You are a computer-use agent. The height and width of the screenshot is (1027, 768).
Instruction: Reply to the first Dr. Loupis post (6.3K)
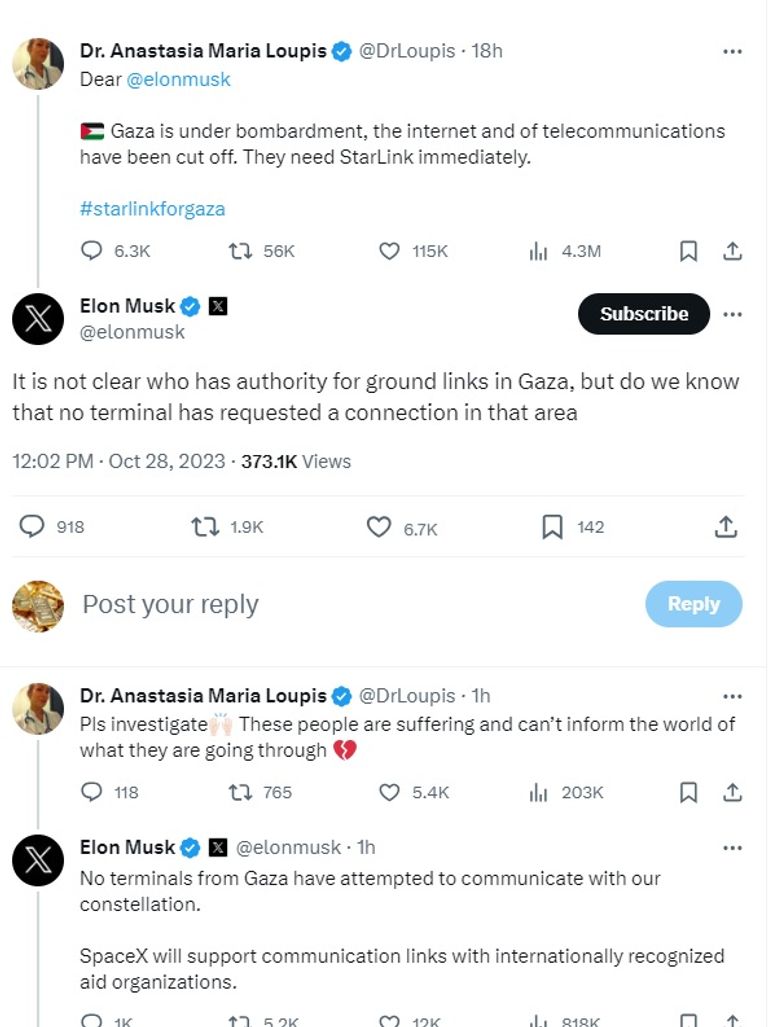point(92,251)
